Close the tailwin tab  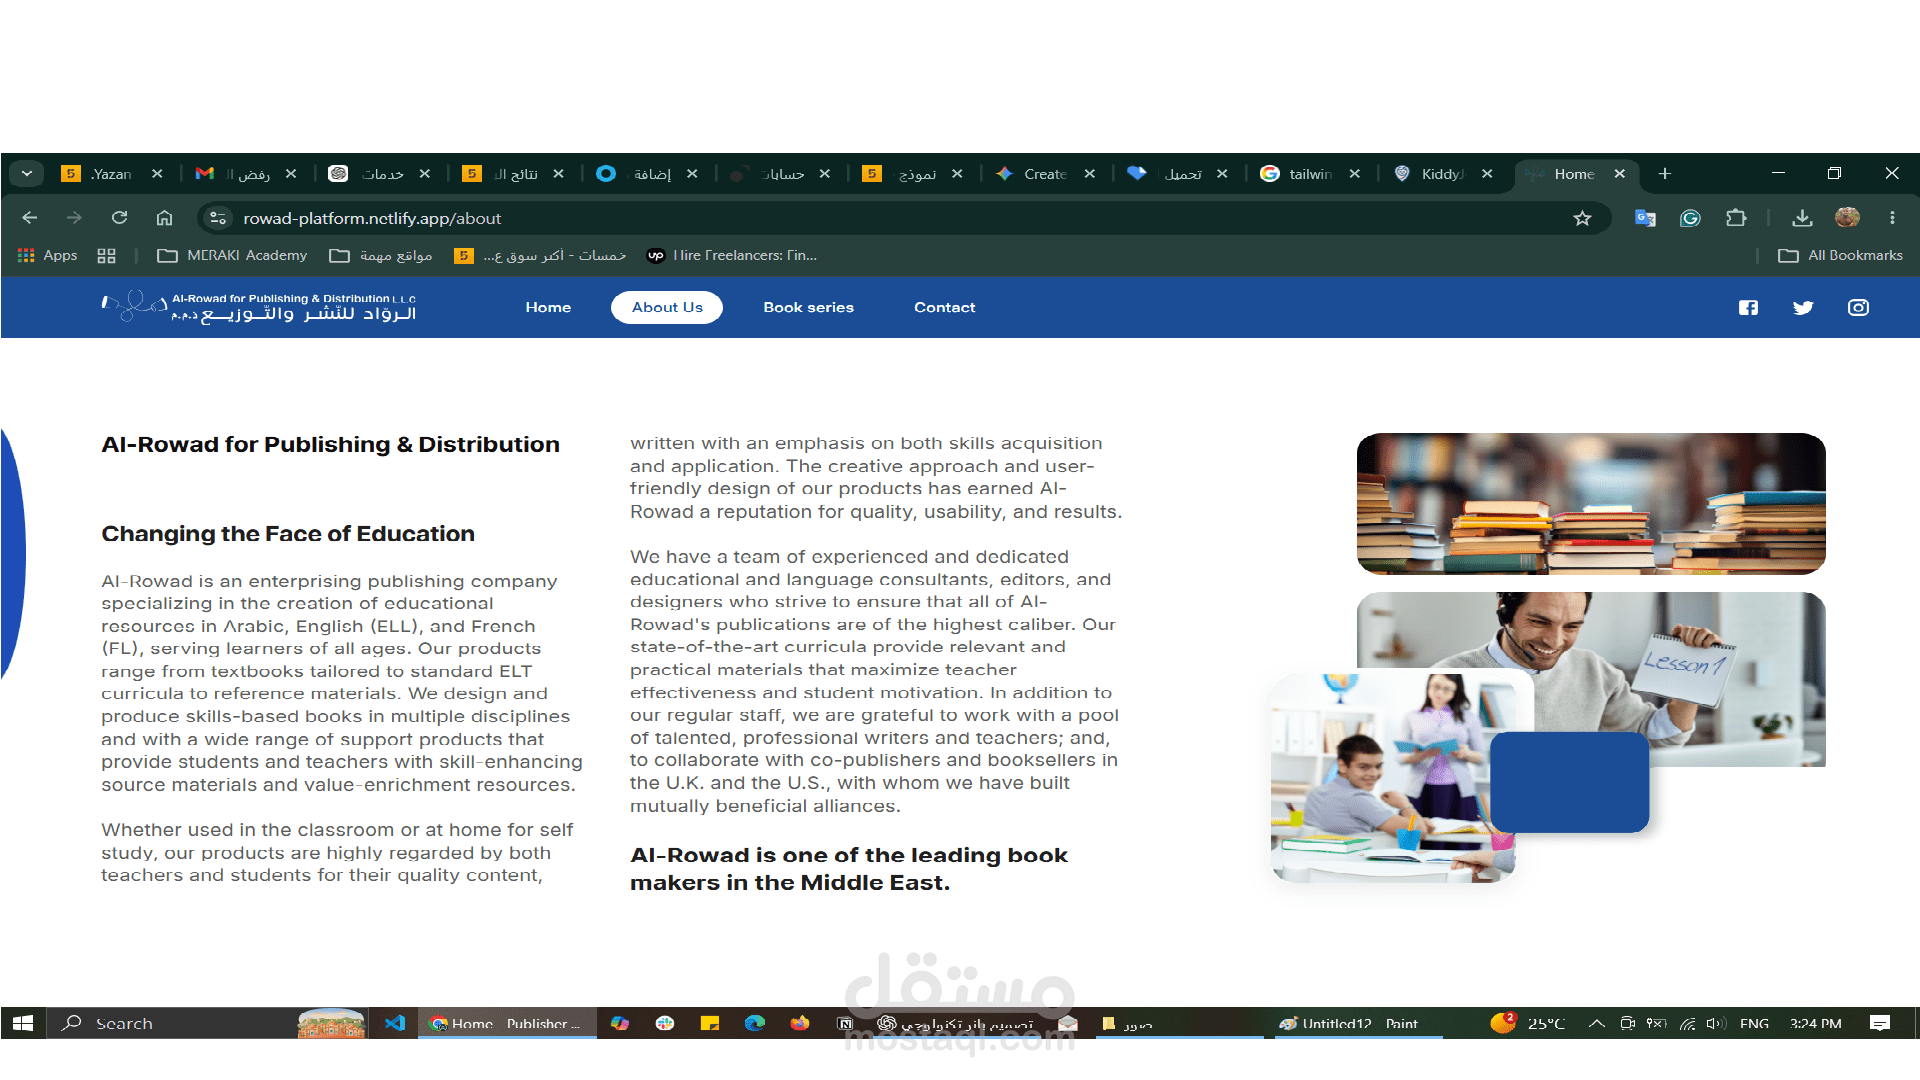coord(1355,174)
